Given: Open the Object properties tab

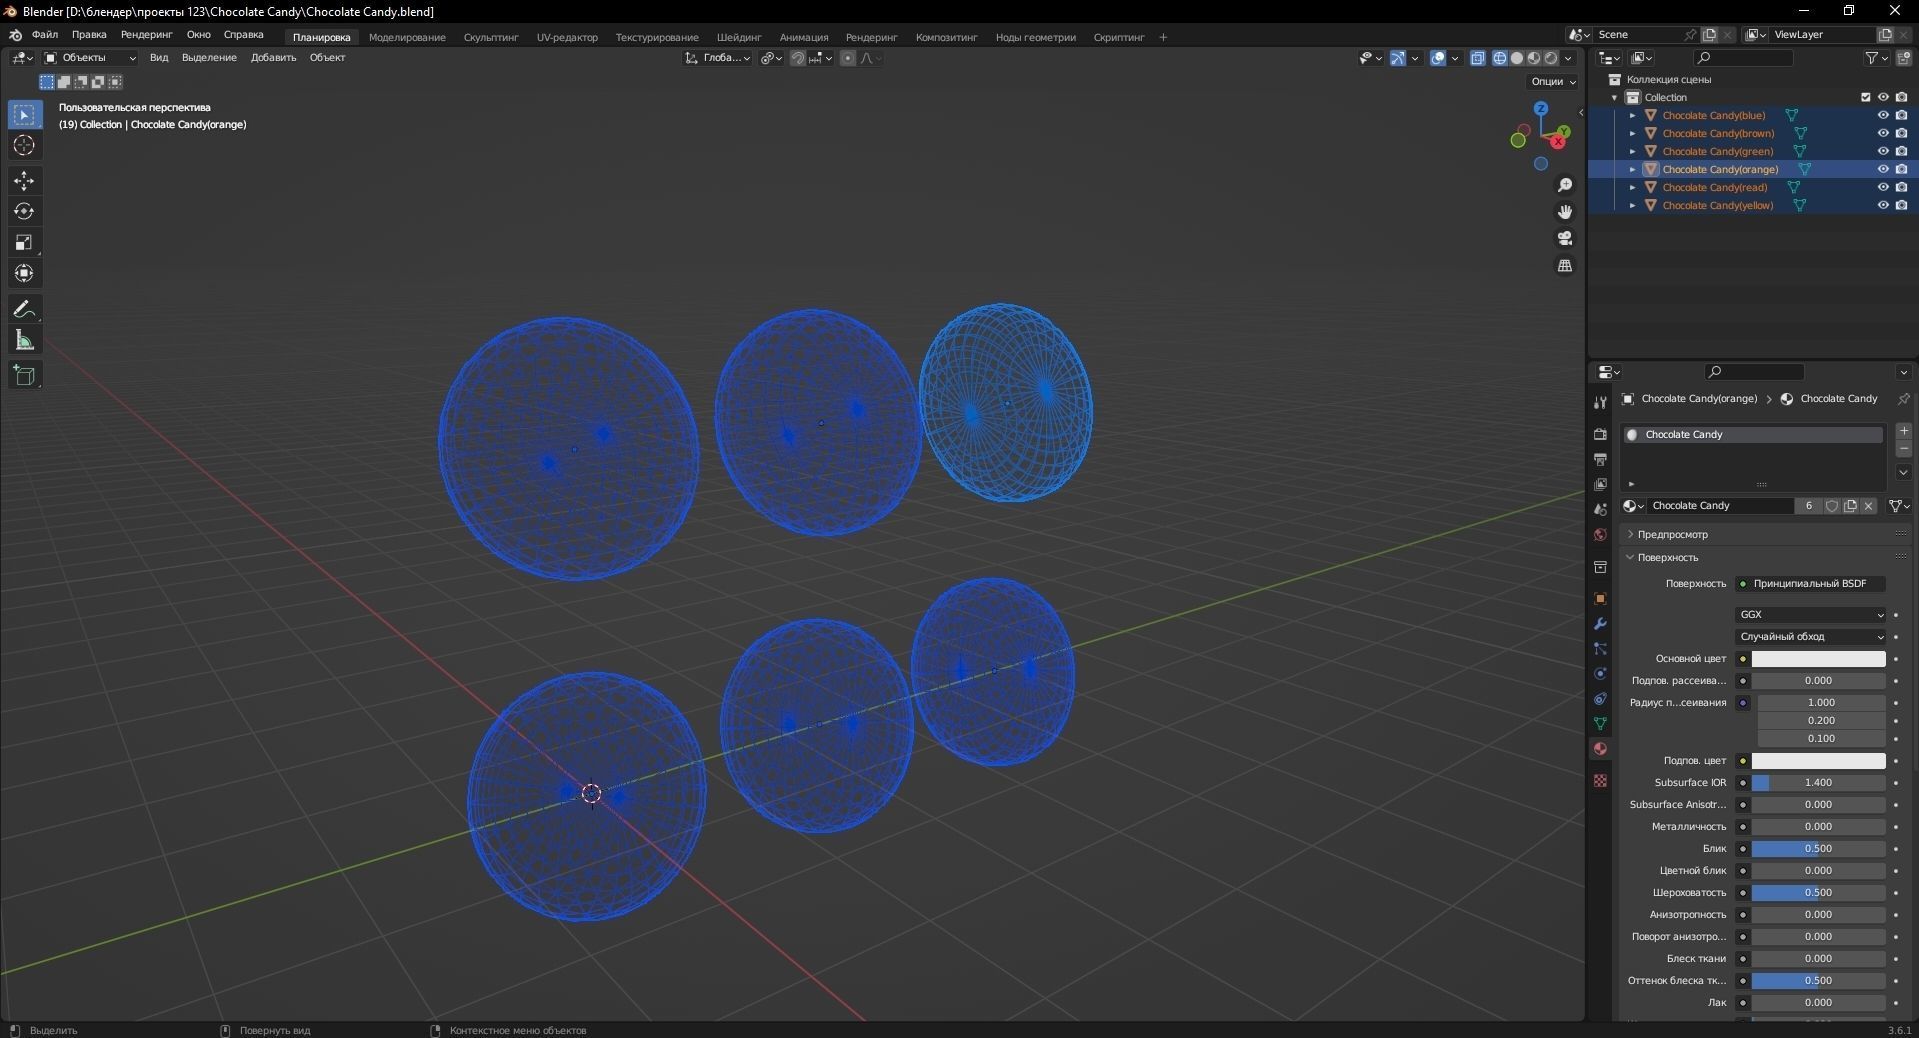Looking at the screenshot, I should point(1600,598).
